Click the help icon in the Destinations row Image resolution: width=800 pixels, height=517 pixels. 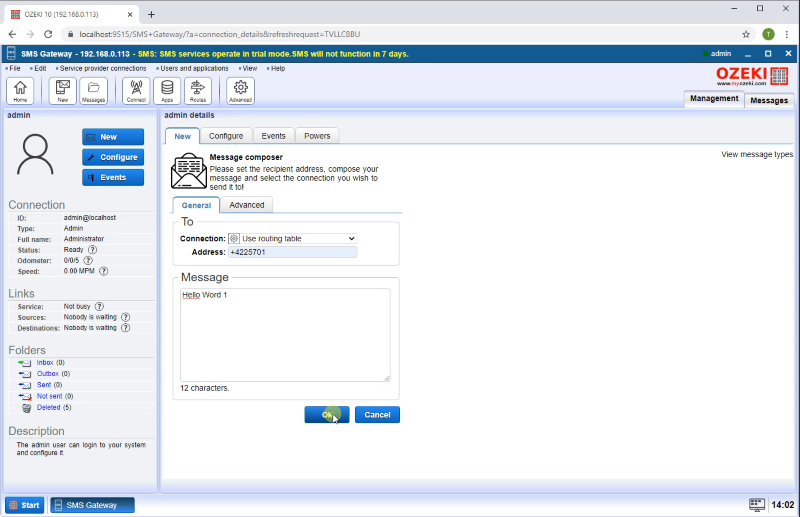click(126, 328)
